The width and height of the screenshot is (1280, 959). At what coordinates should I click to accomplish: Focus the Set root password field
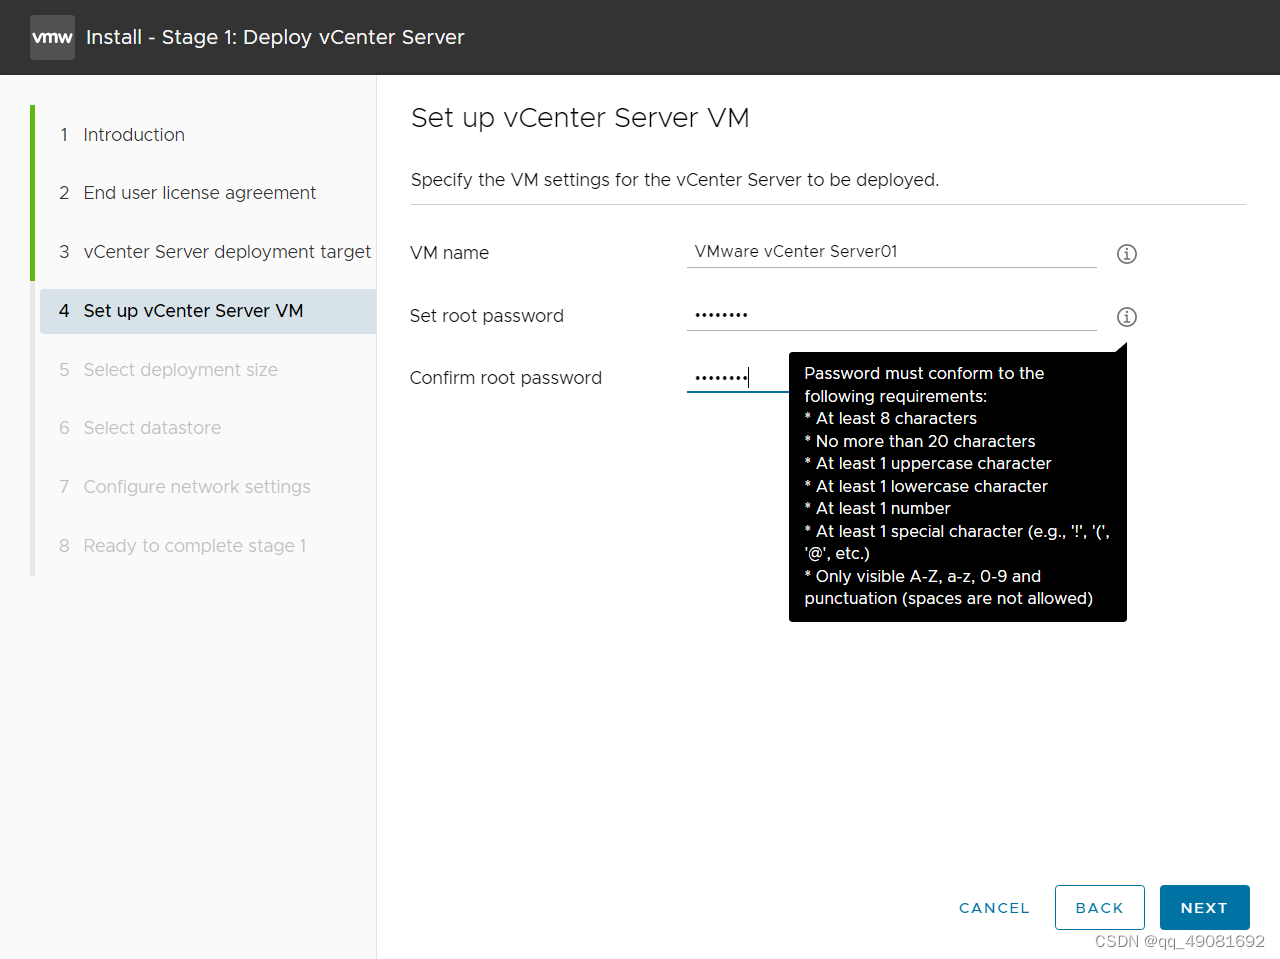[x=890, y=315]
